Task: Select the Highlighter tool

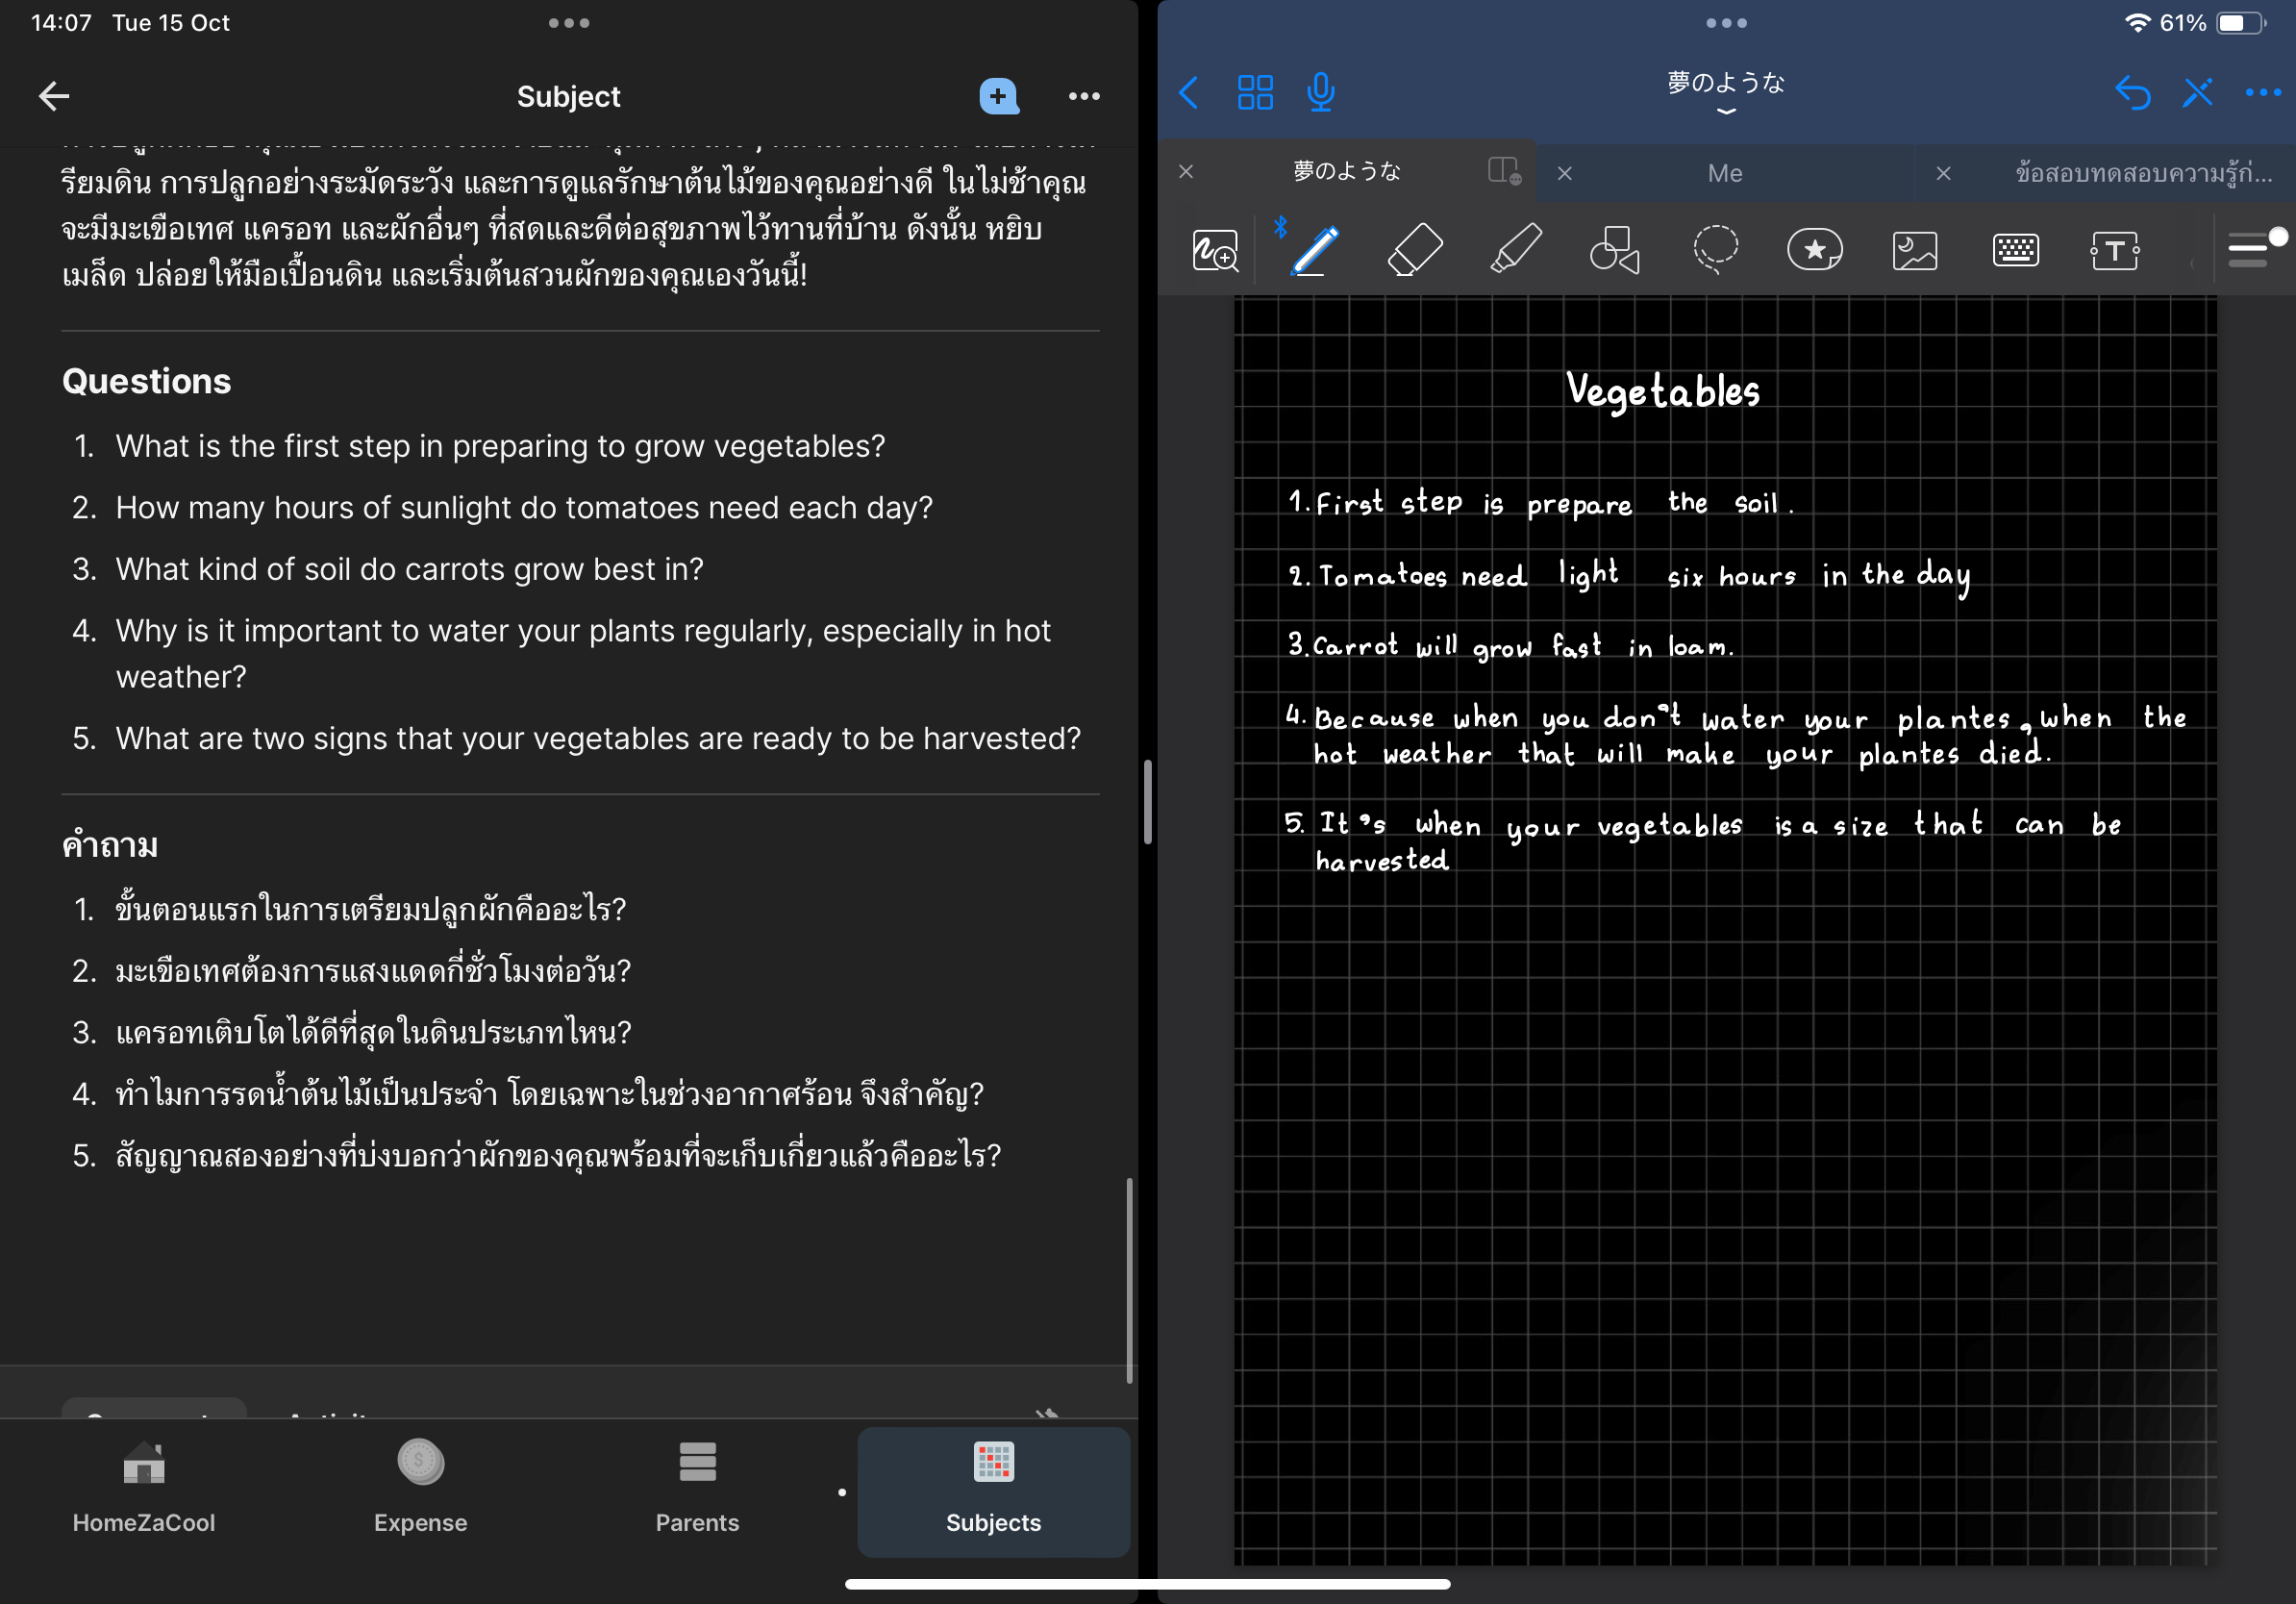Action: pyautogui.click(x=1515, y=250)
